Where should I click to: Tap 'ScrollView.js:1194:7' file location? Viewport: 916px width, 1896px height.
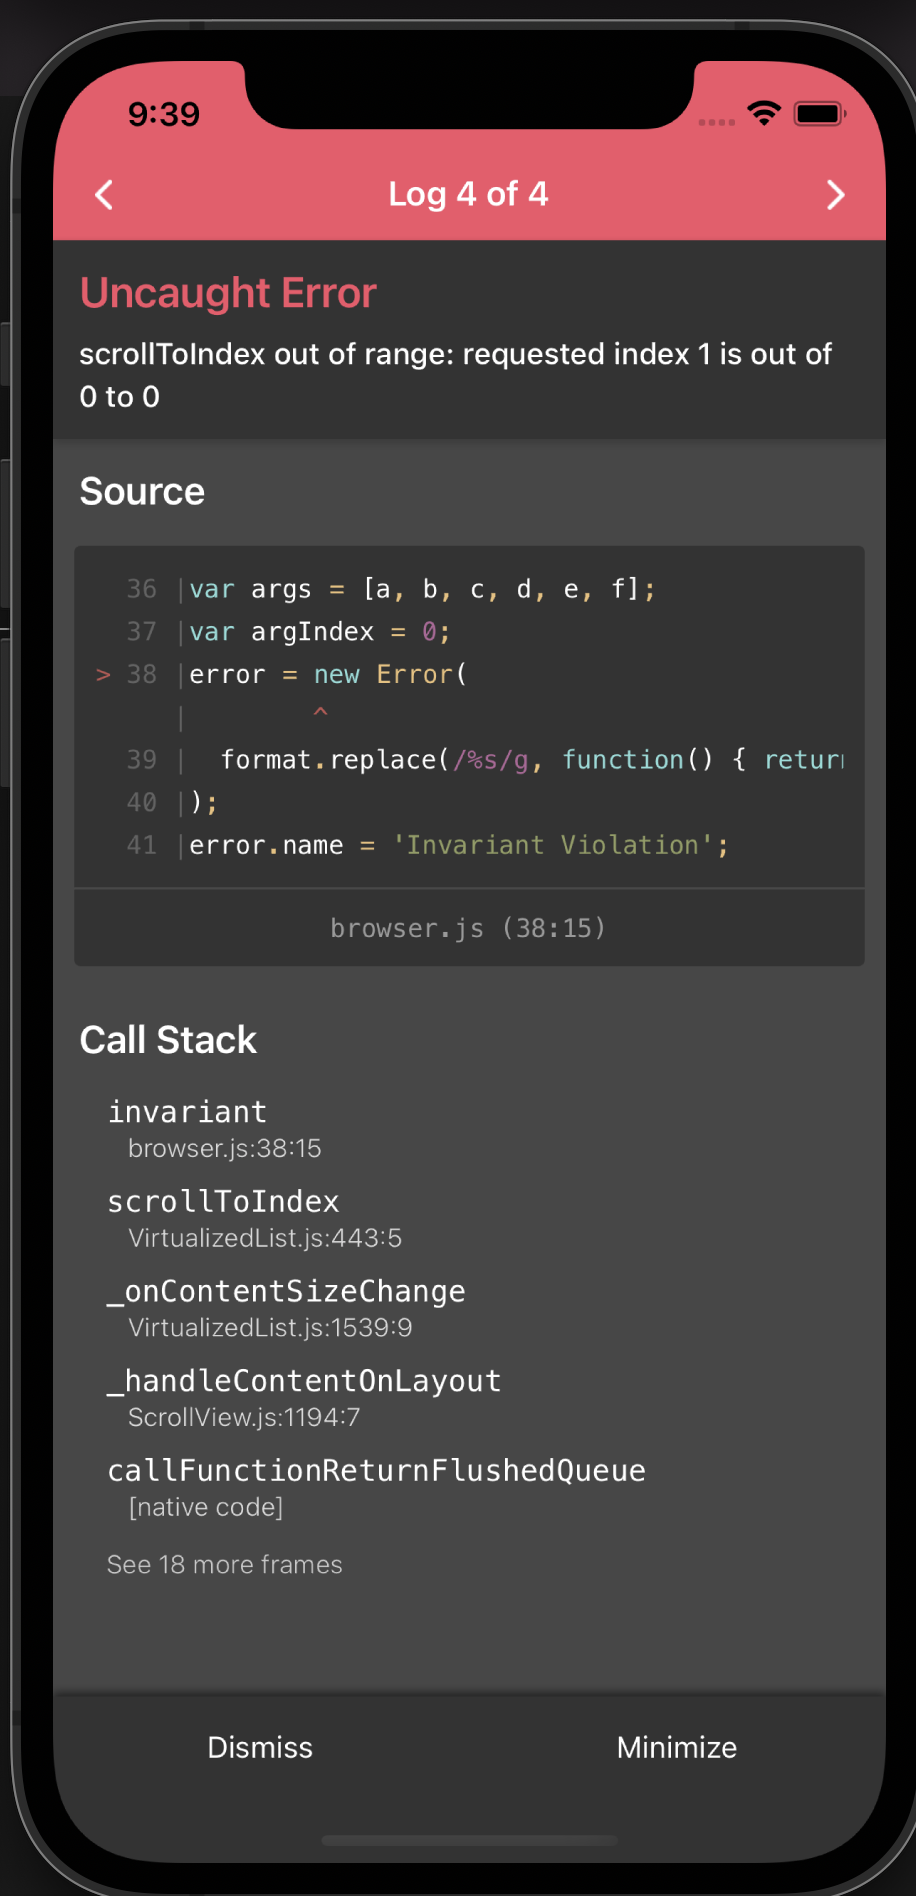(x=244, y=1417)
